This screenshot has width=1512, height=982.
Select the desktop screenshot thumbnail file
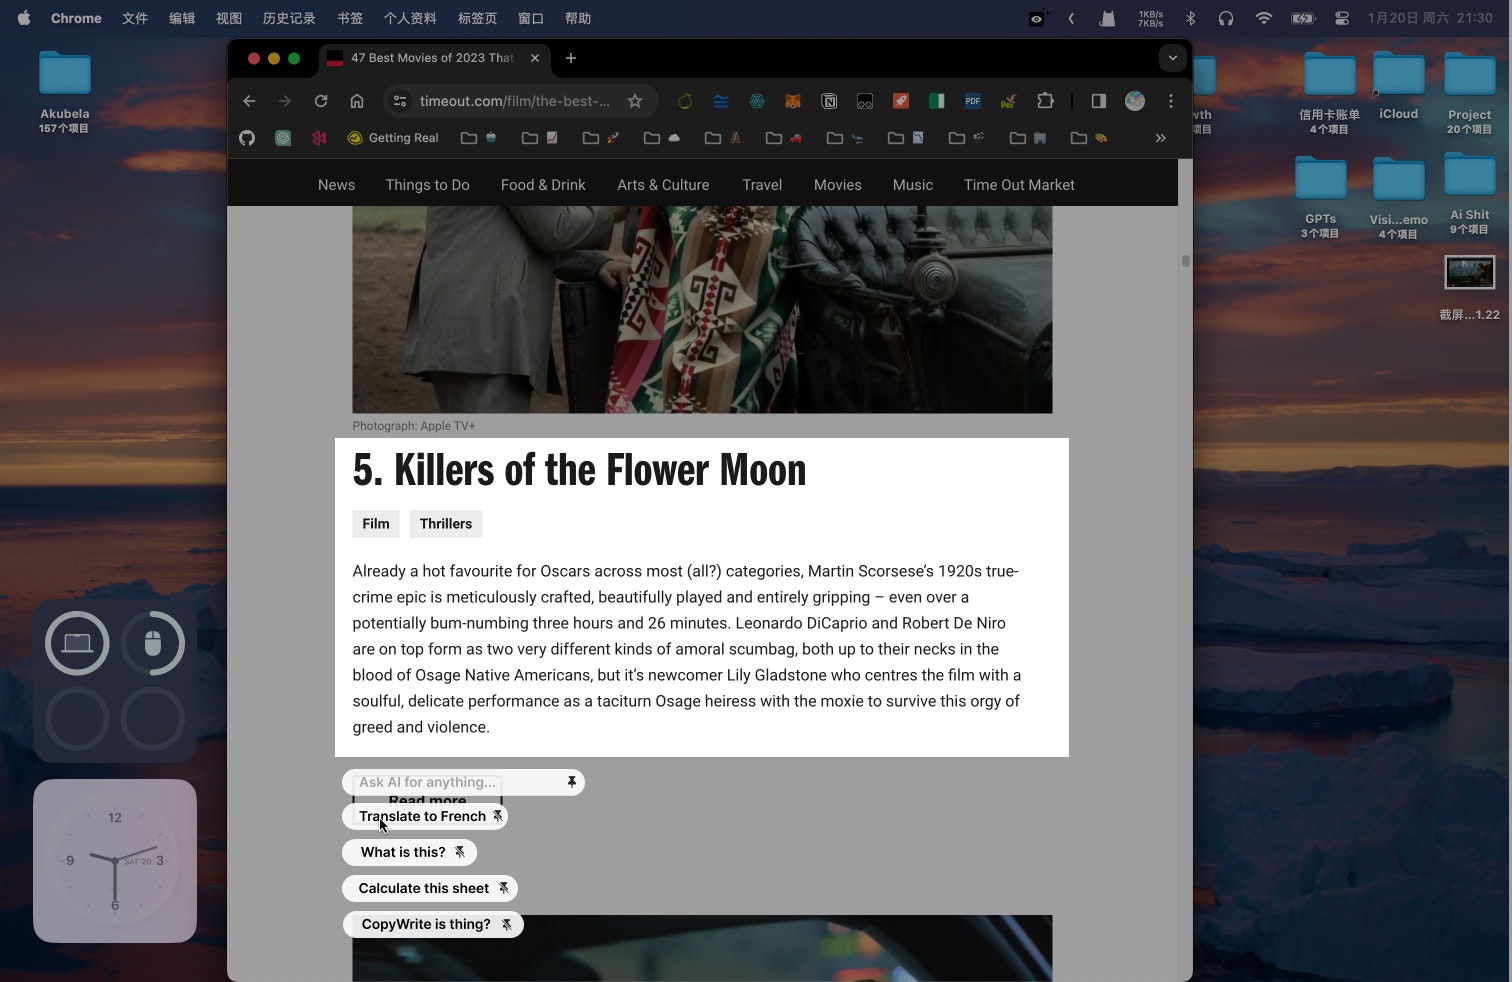point(1469,272)
